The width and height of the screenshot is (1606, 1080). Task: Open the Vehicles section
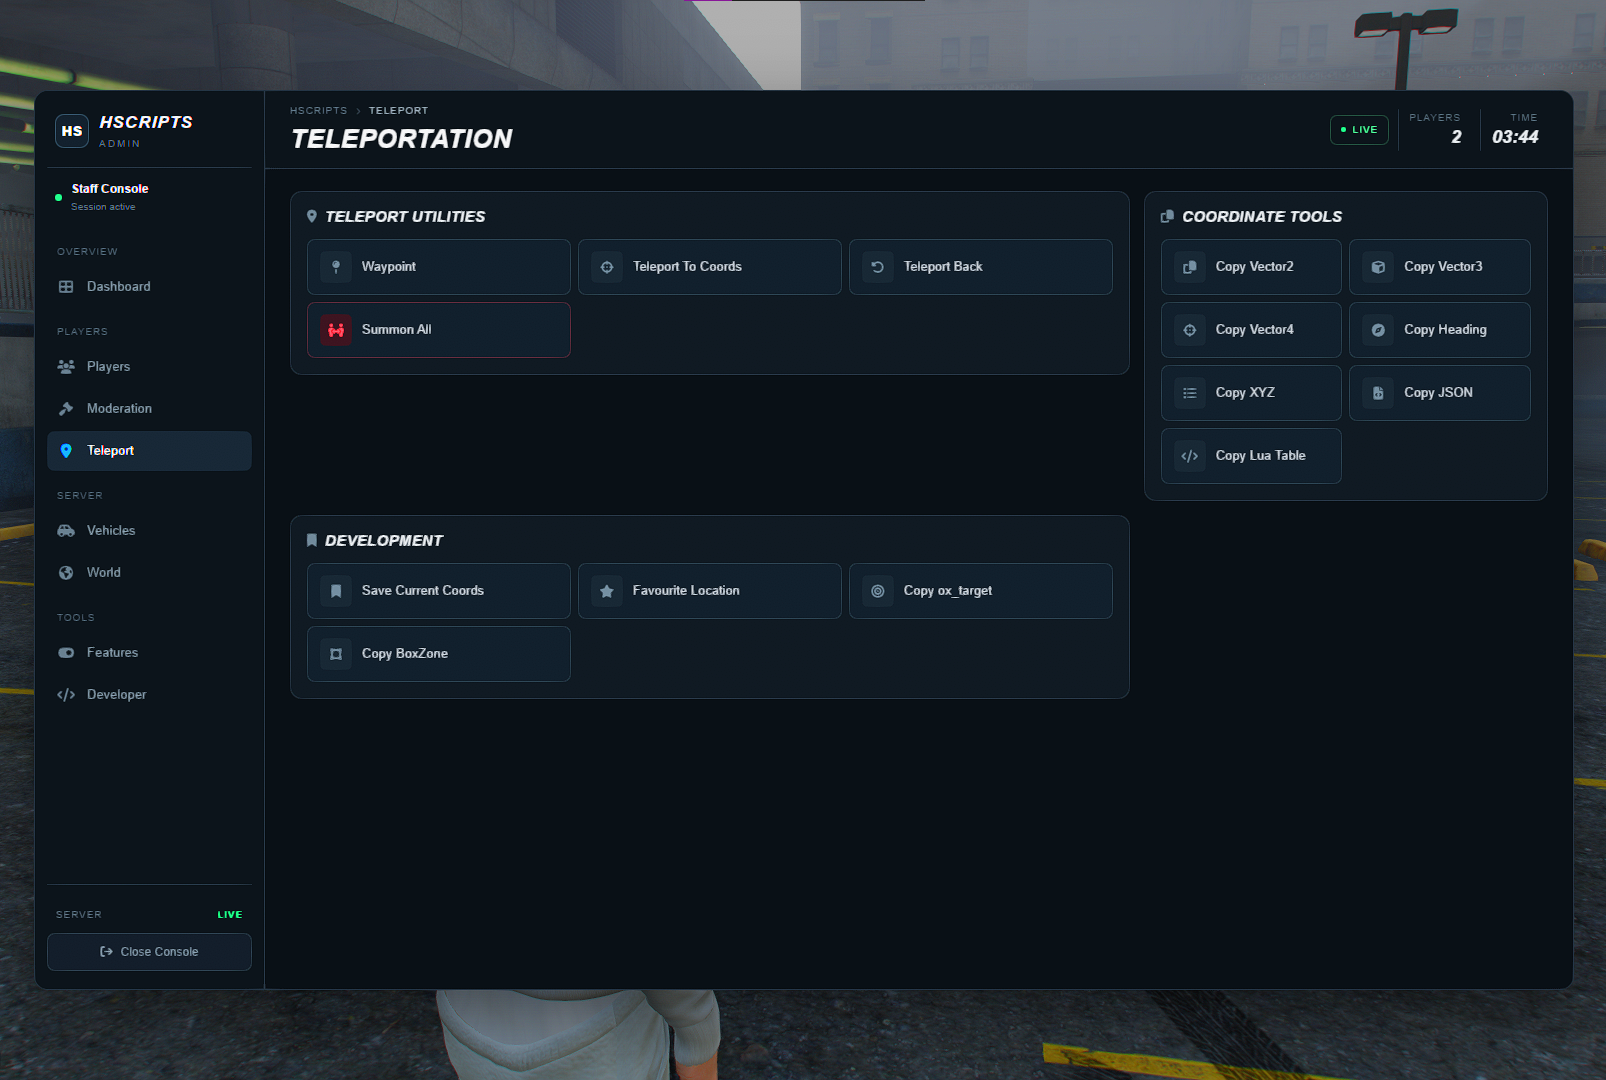pyautogui.click(x=149, y=531)
